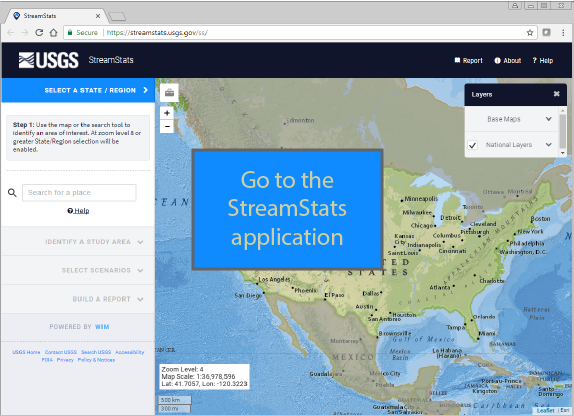Viewport: 574px width, 416px height.
Task: Open the map toolbox briefcase icon
Action: click(x=169, y=93)
